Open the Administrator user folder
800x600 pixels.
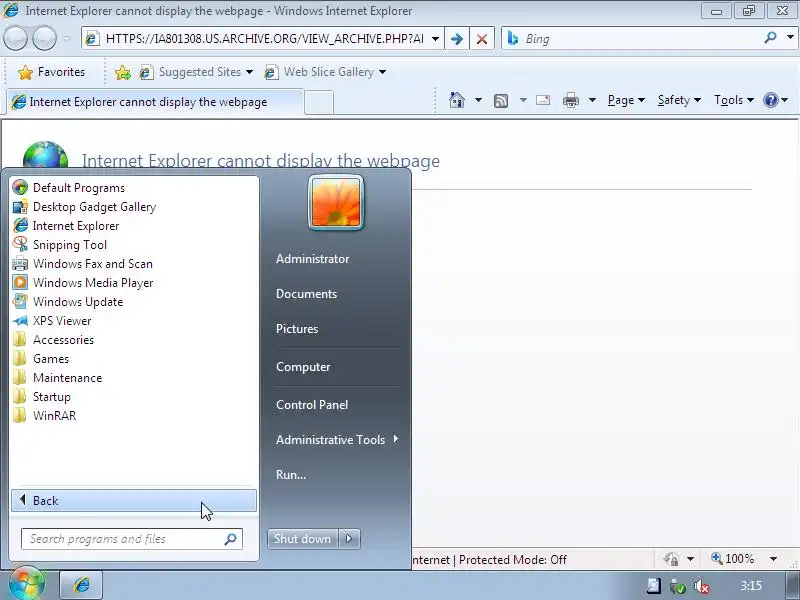click(313, 259)
